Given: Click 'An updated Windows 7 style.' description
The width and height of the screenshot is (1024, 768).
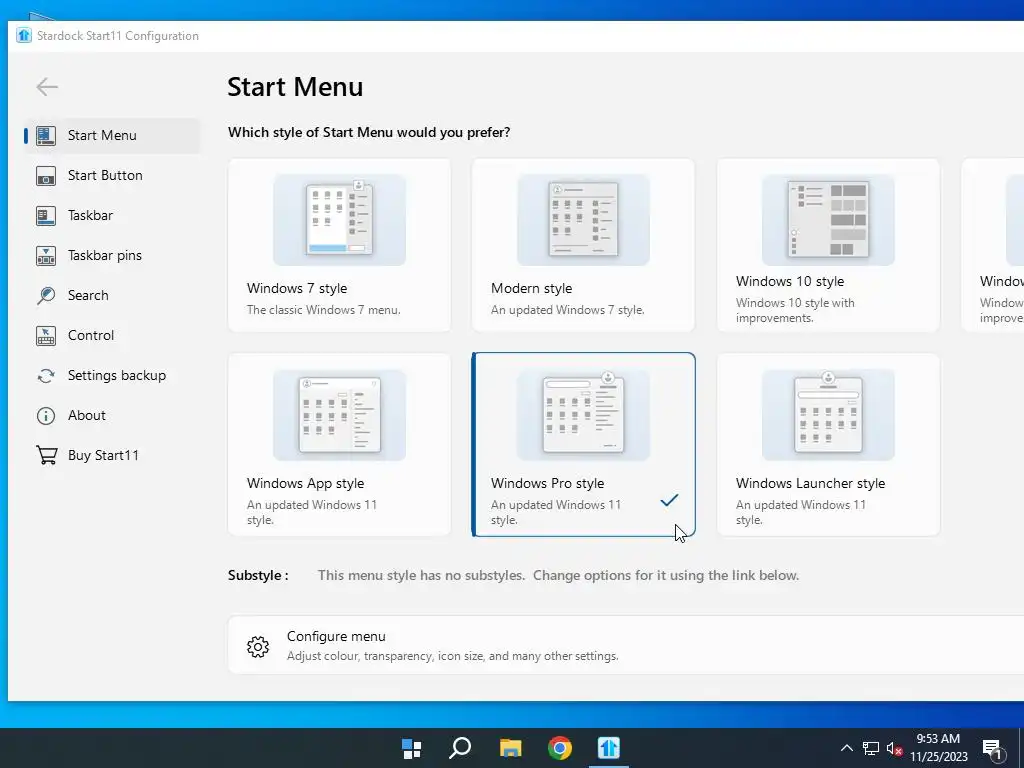Looking at the screenshot, I should click(x=568, y=310).
